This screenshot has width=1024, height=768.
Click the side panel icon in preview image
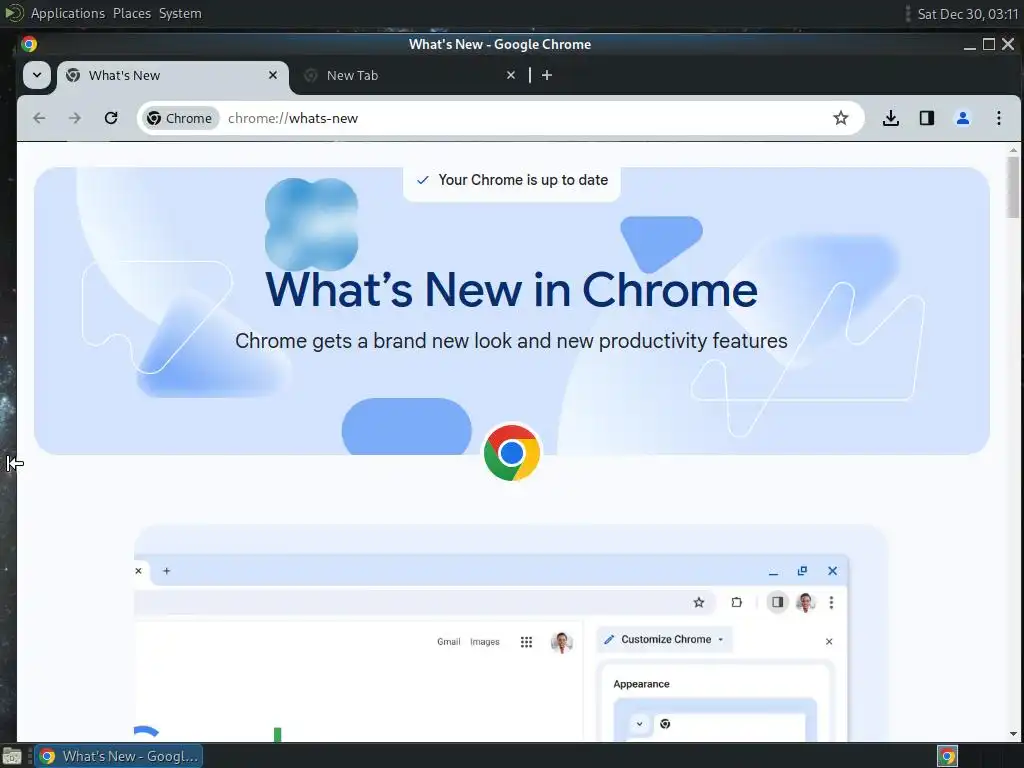(777, 602)
